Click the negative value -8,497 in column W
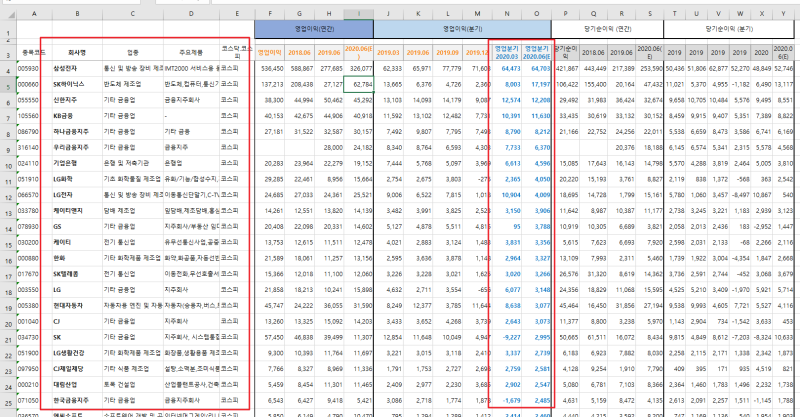 [740, 195]
